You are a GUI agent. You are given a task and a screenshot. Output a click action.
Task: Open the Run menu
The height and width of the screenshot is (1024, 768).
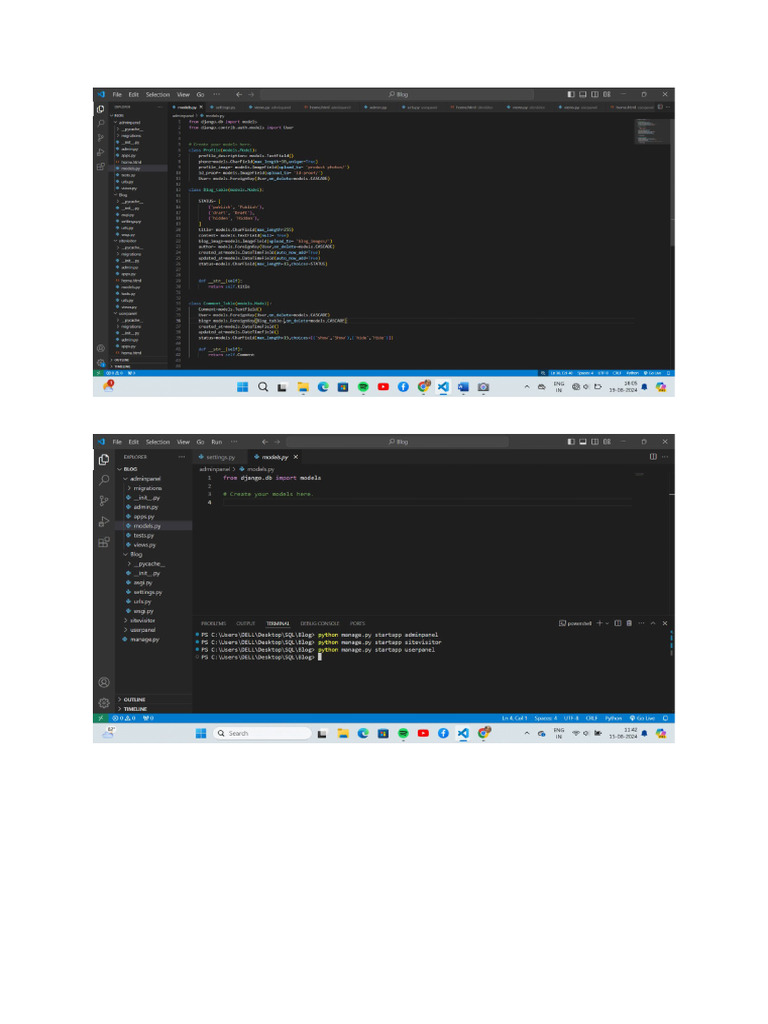[217, 442]
